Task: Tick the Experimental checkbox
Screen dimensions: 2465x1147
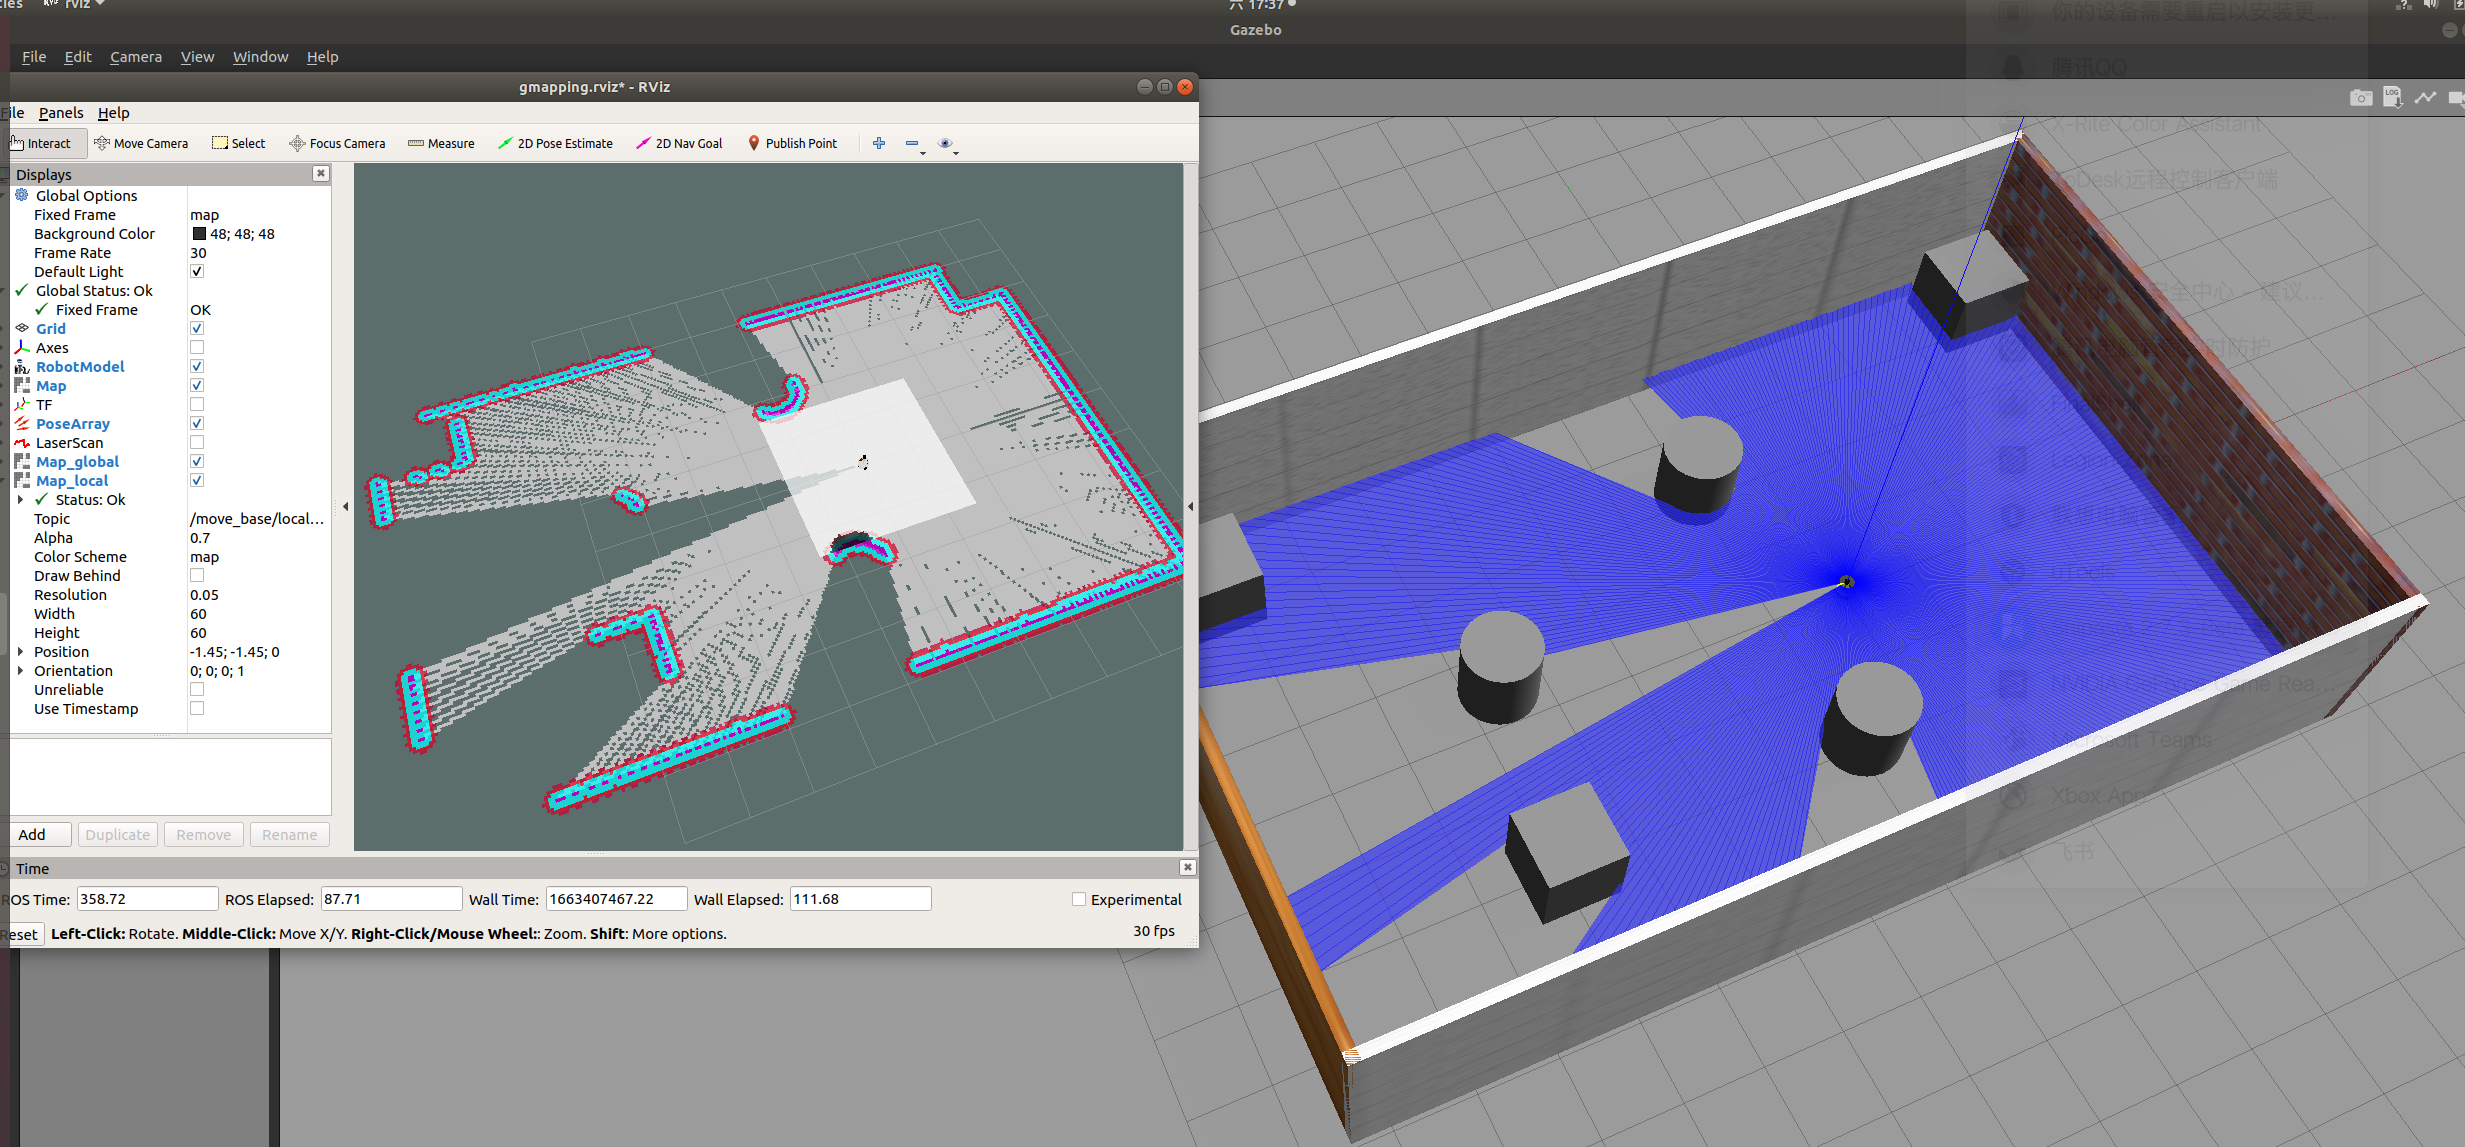Action: point(1079,899)
